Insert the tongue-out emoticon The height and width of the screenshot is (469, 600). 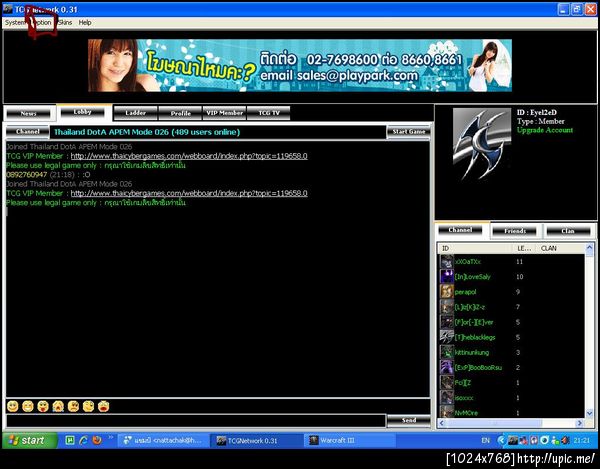coord(43,406)
